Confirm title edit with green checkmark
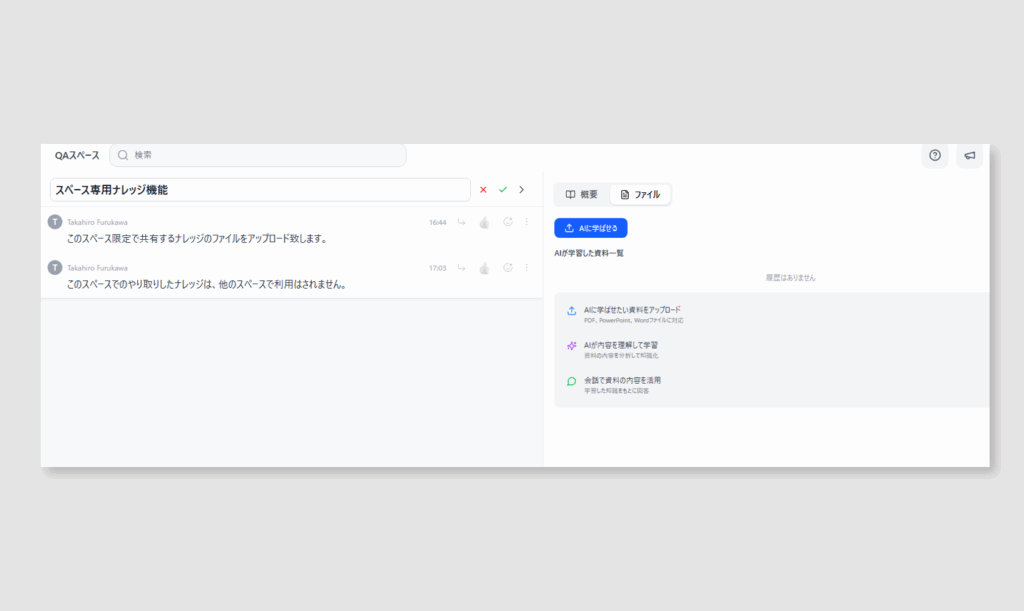1024x611 pixels. [x=503, y=190]
